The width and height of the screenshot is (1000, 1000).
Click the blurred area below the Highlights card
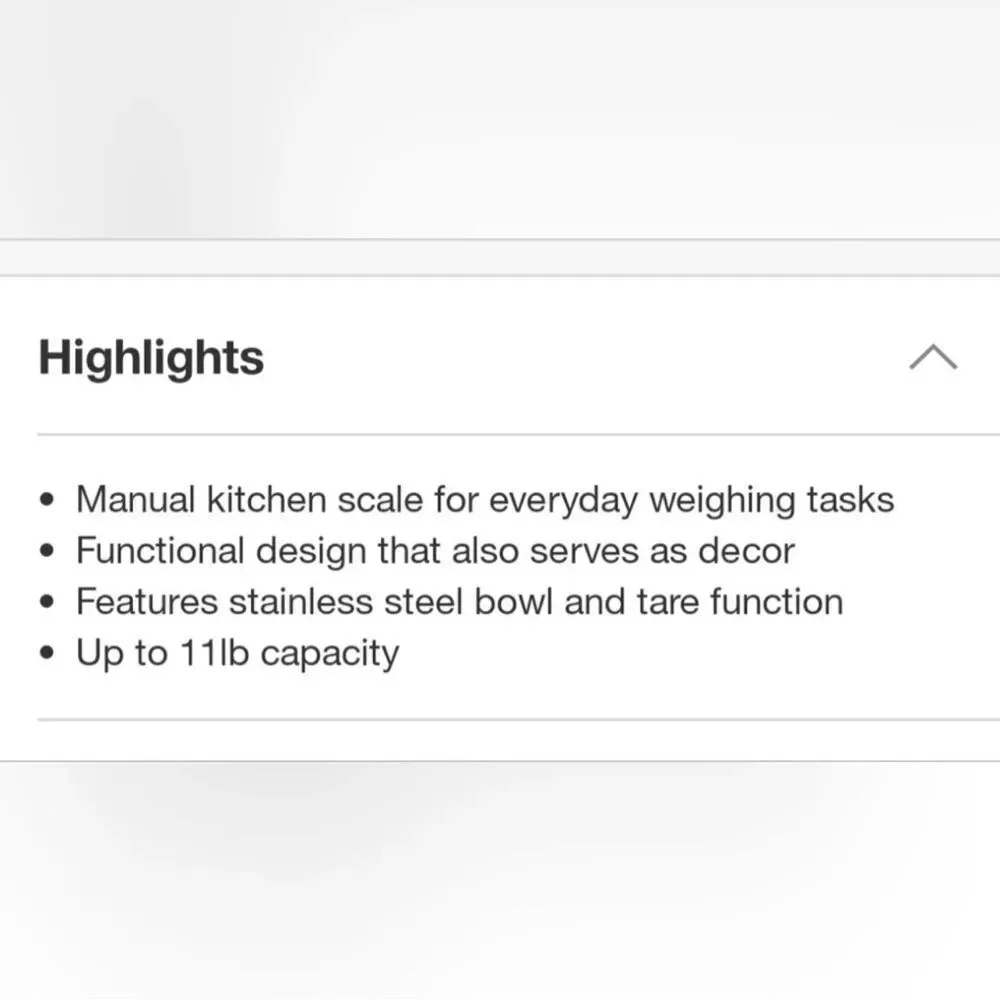(500, 881)
